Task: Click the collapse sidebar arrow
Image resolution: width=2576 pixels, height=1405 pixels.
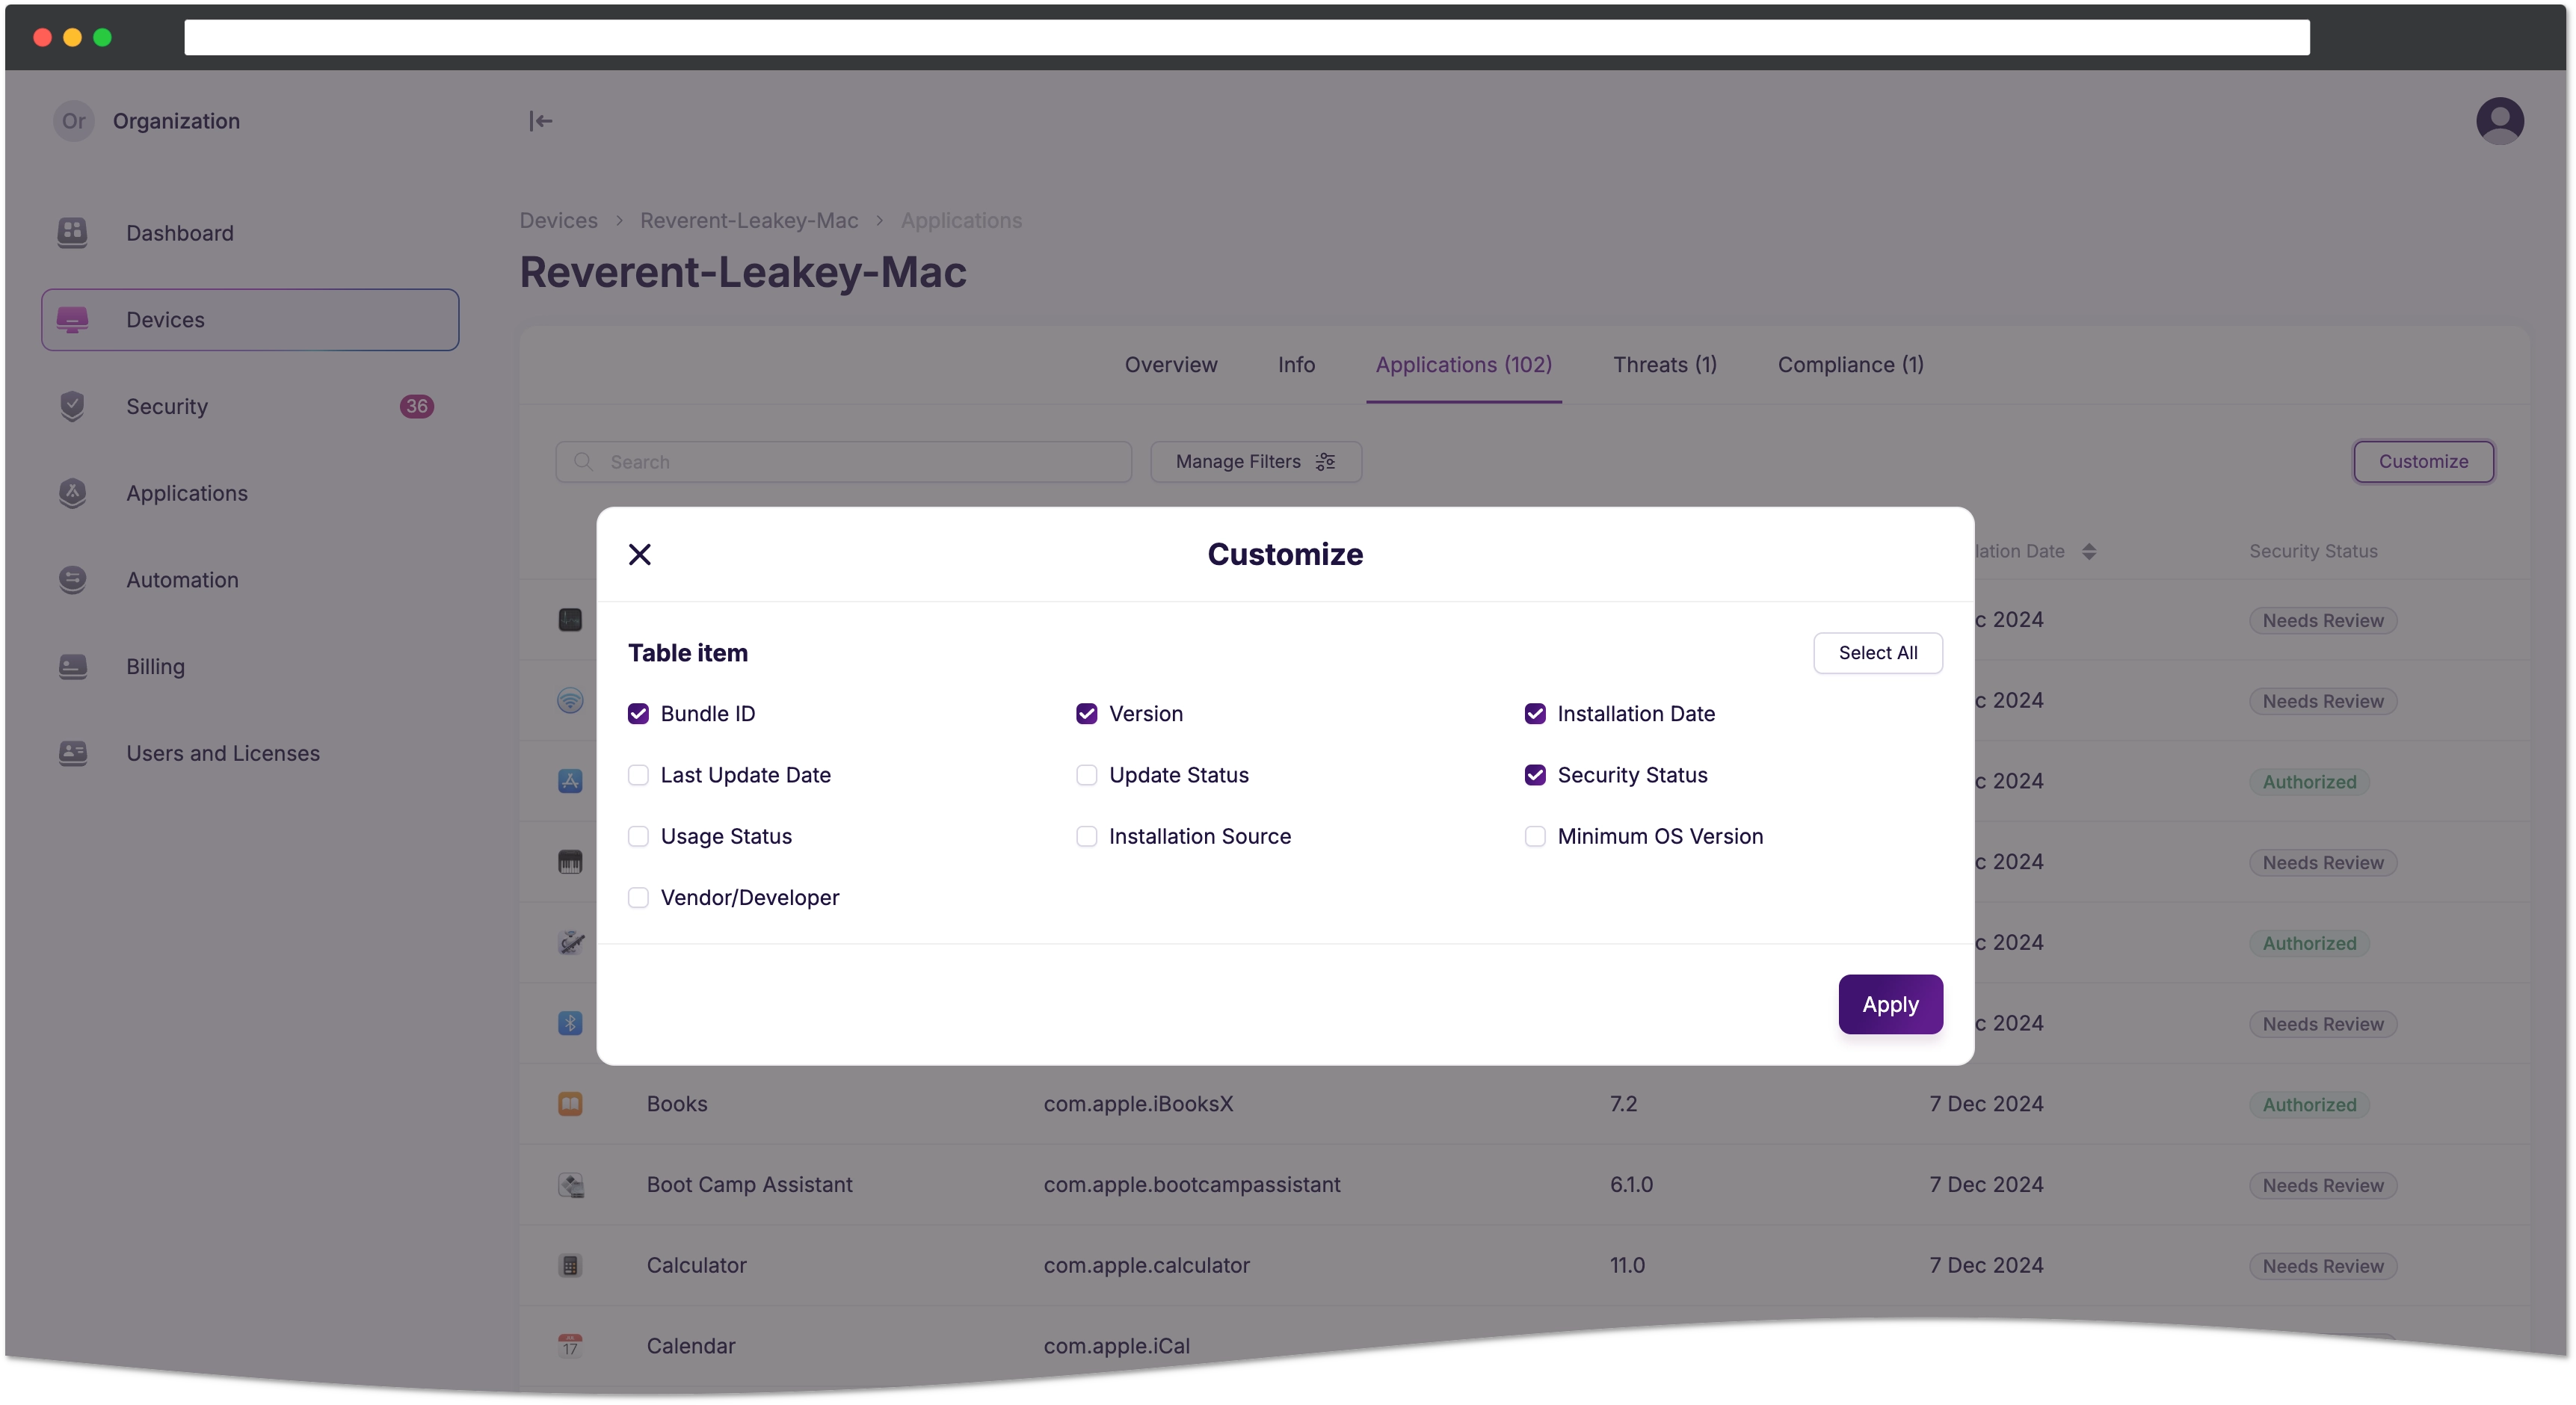Action: [x=541, y=121]
